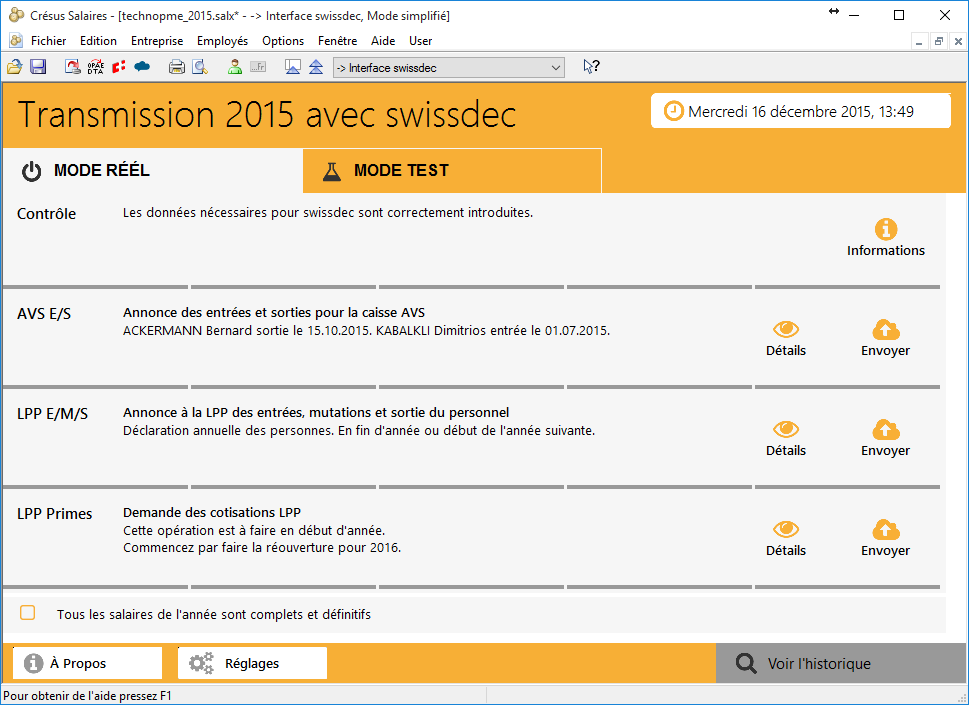Switch to the MODE RÉEL tab
The width and height of the screenshot is (969, 705).
pyautogui.click(x=153, y=171)
